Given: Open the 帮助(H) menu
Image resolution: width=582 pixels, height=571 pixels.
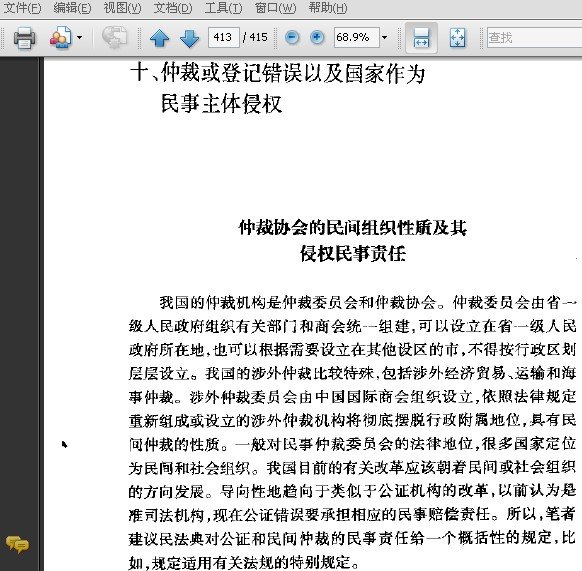Looking at the screenshot, I should (328, 8).
